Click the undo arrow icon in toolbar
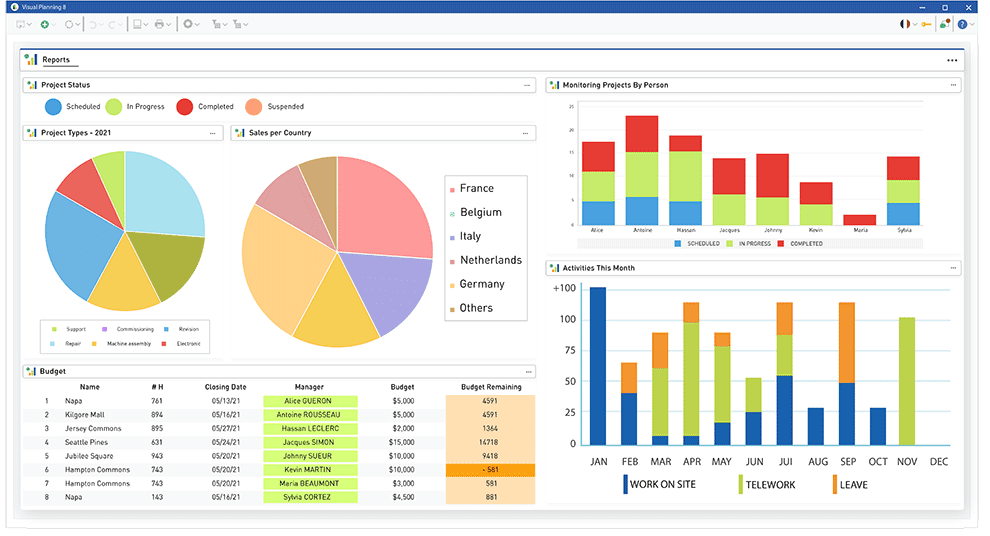990x536 pixels. coord(94,24)
